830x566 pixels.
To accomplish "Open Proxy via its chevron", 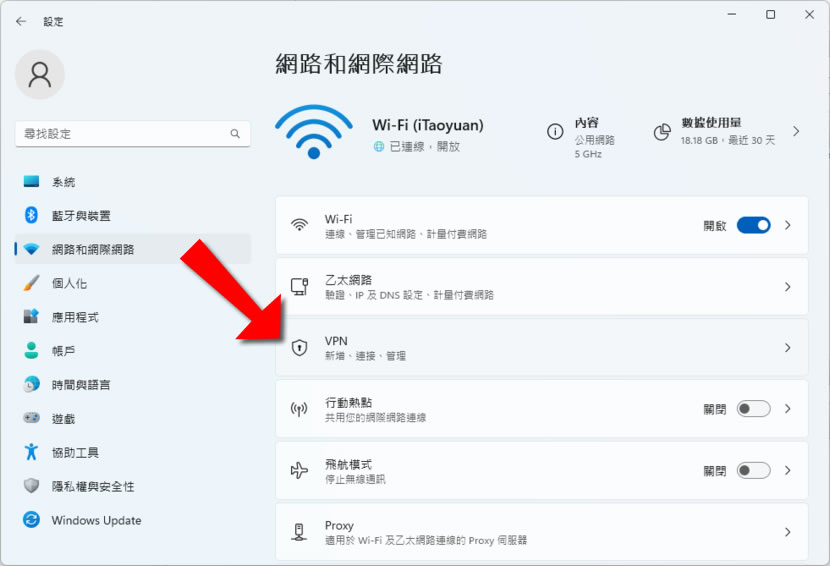I will point(788,532).
